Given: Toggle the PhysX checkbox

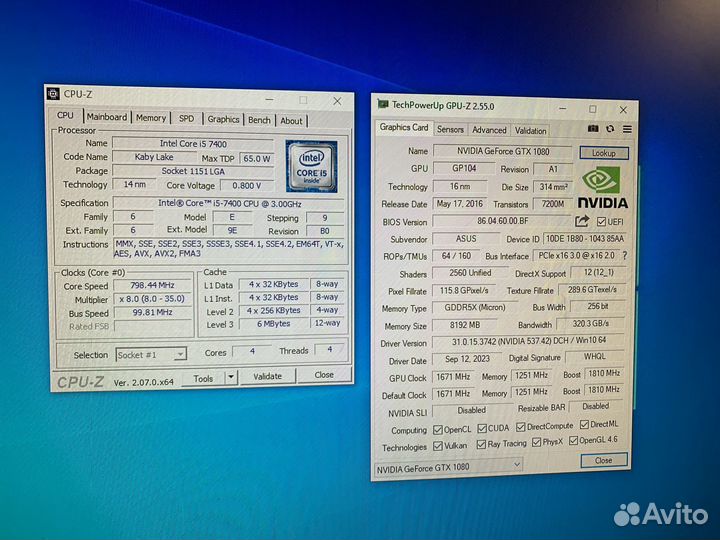Looking at the screenshot, I should (x=536, y=442).
